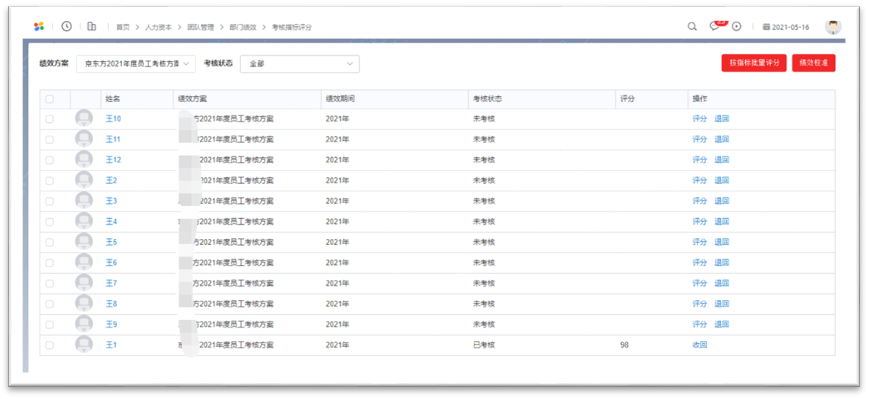This screenshot has width=869, height=399.
Task: Click 收回 for 王1
Action: pyautogui.click(x=700, y=345)
